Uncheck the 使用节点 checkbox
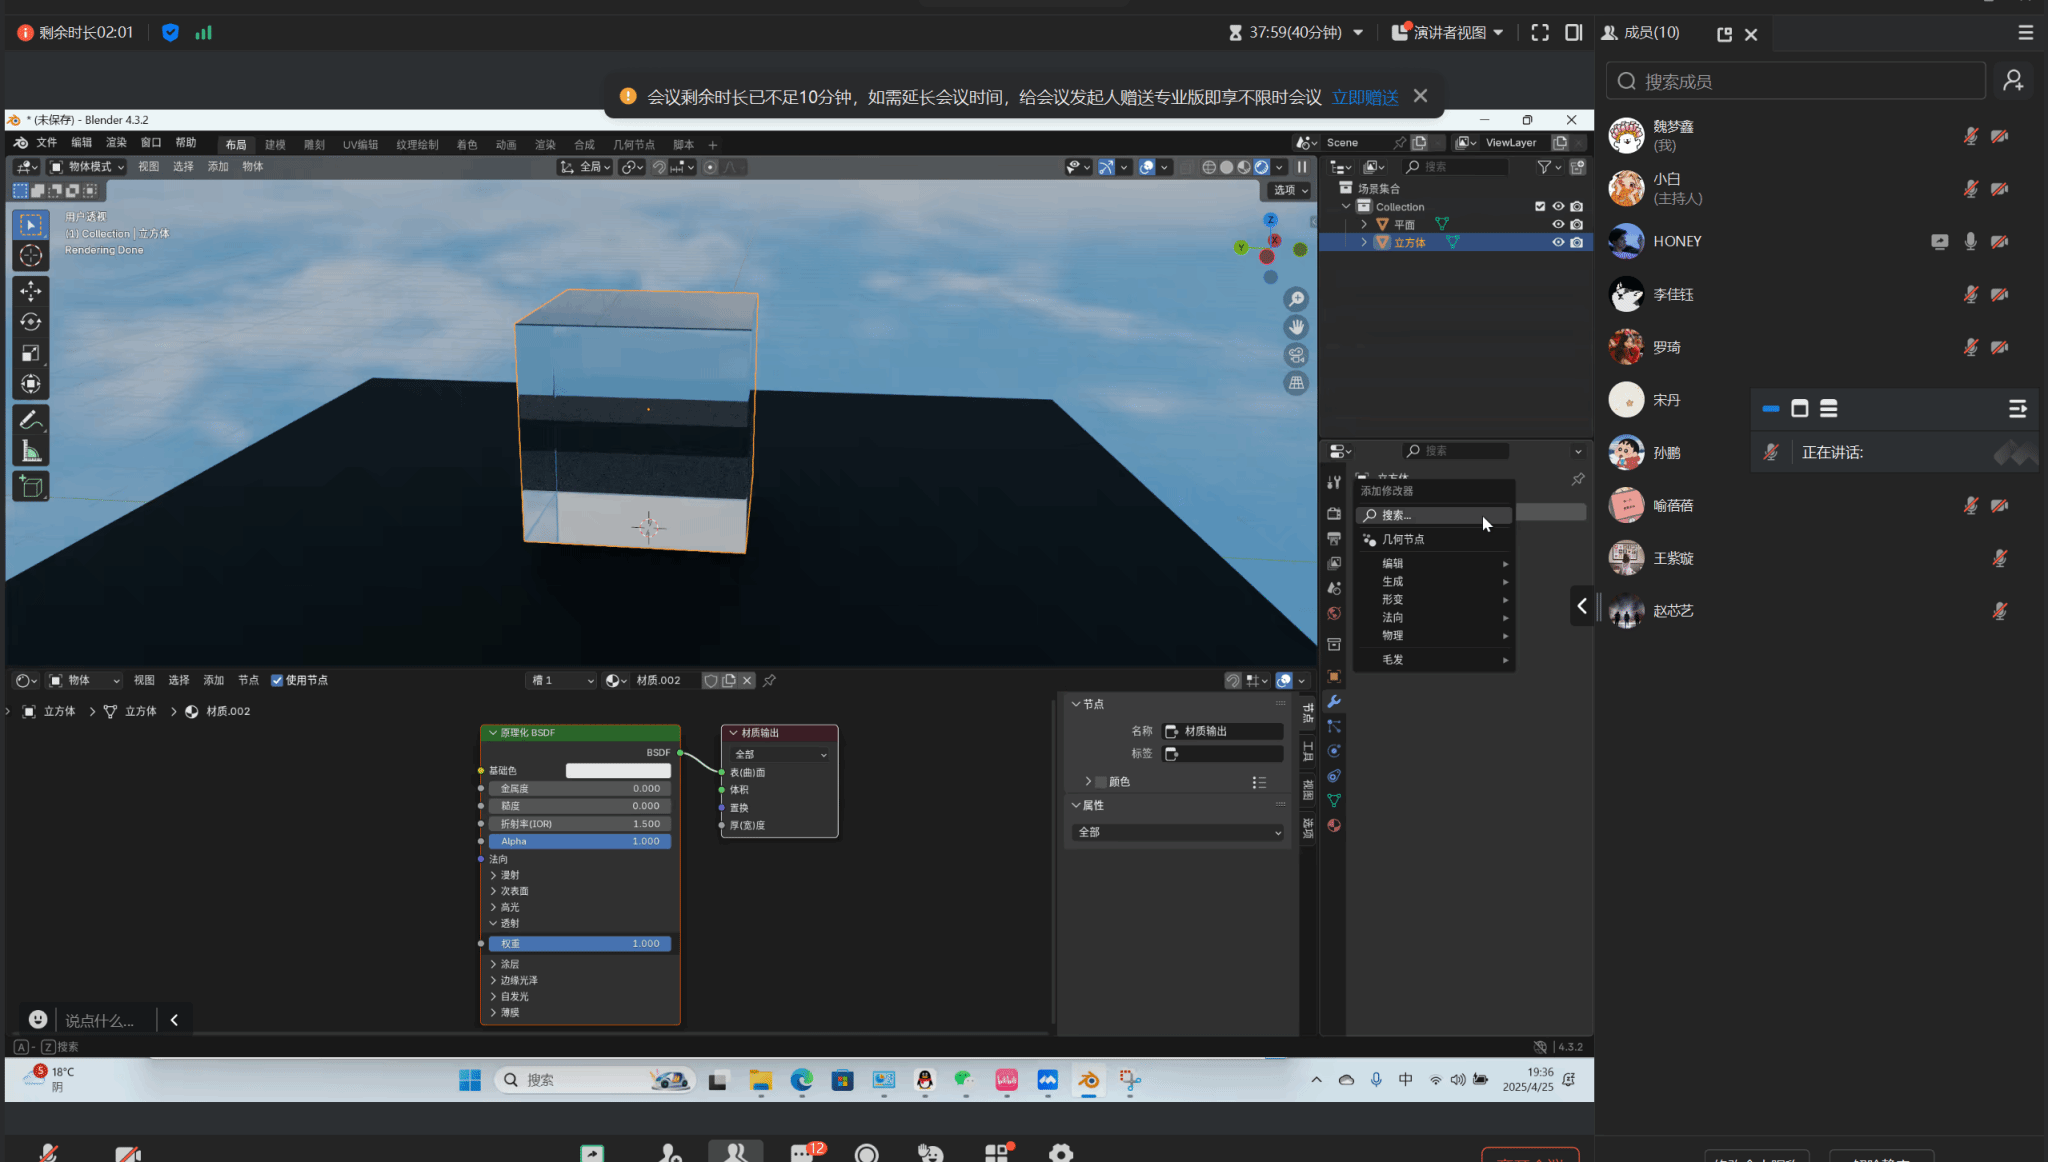The image size is (2048, 1162). pyautogui.click(x=277, y=680)
